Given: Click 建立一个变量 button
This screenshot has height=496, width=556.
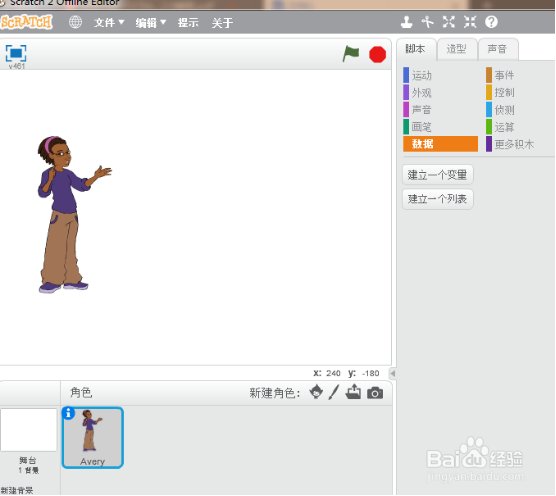Looking at the screenshot, I should pos(438,175).
